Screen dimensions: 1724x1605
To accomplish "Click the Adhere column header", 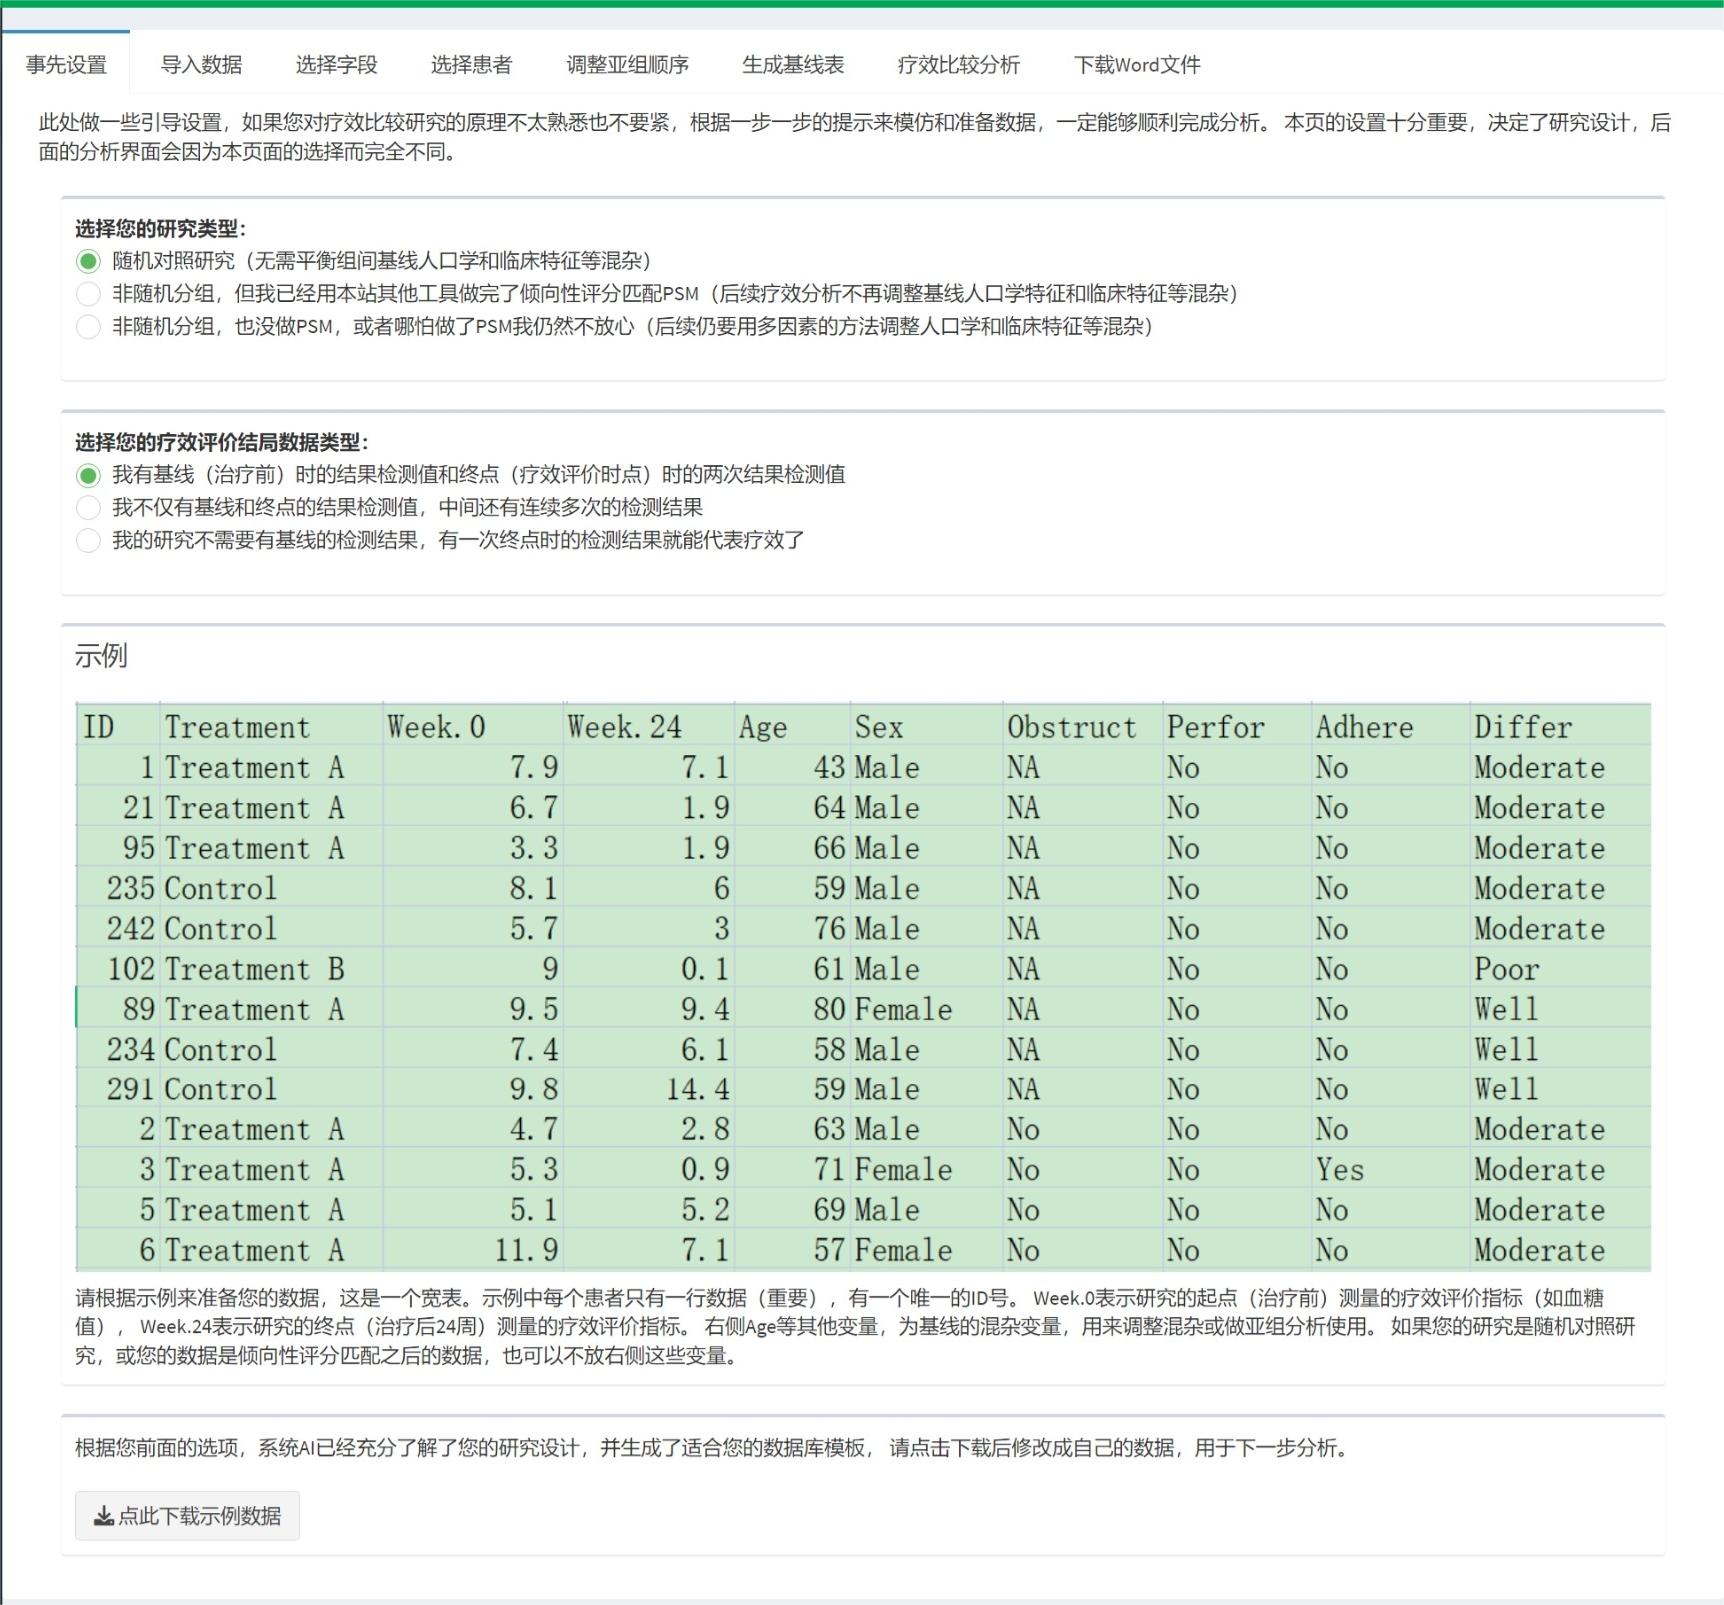I will tap(1364, 727).
